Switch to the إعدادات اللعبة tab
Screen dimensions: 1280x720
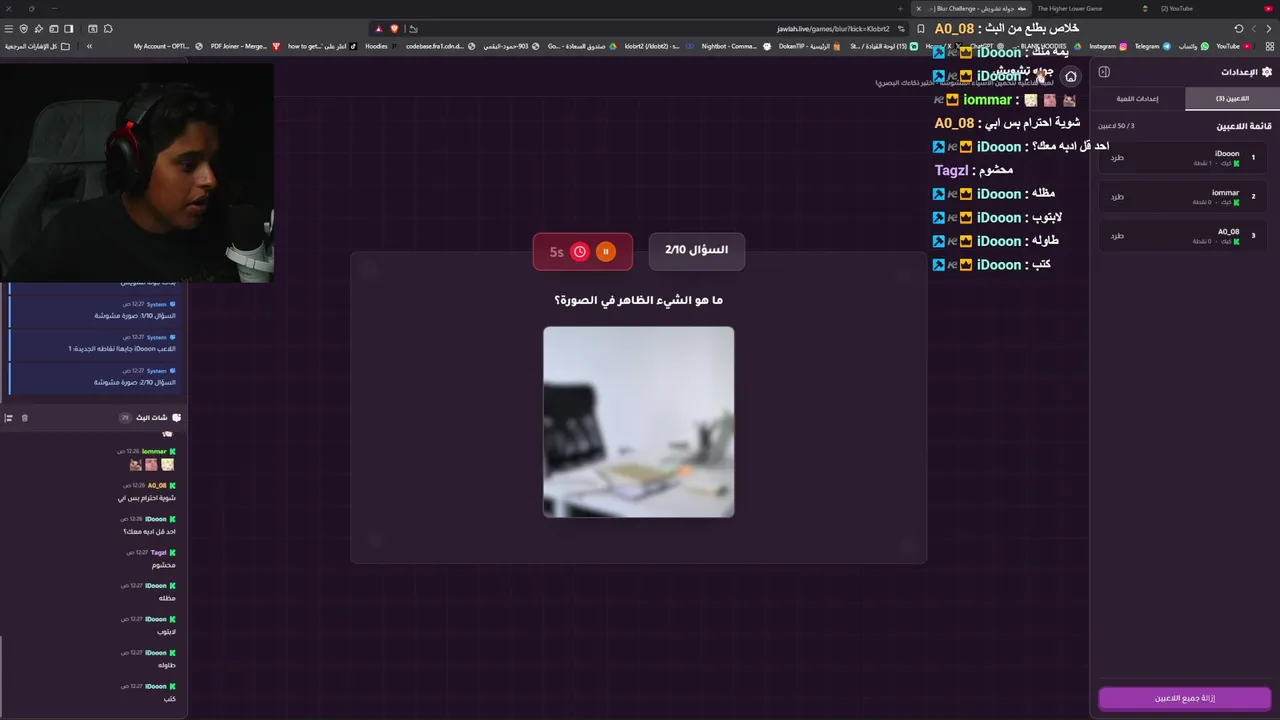click(1138, 98)
